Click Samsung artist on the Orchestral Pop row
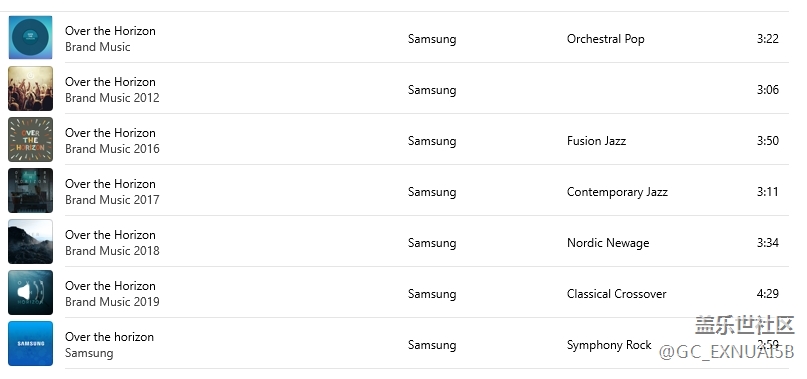Screen dimensions: 807x379 [x=432, y=39]
